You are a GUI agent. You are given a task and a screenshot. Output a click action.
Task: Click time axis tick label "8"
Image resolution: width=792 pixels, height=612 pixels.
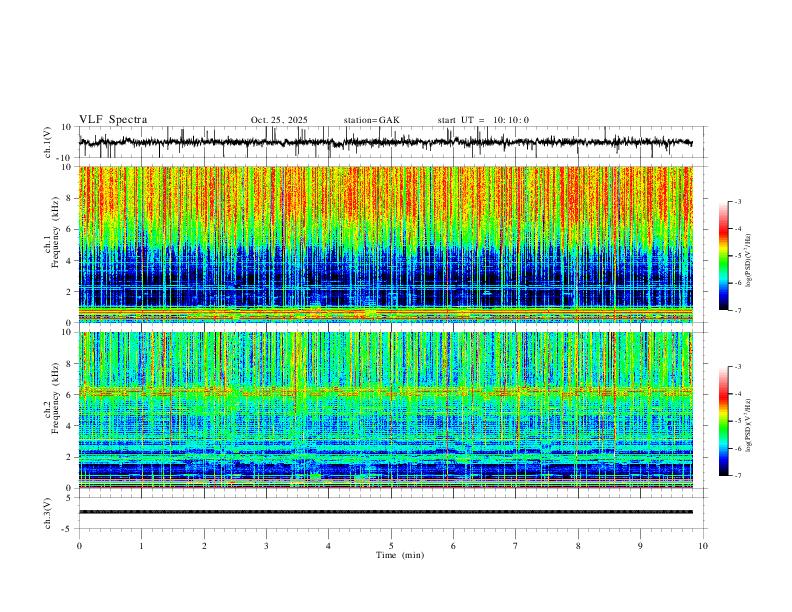(578, 546)
